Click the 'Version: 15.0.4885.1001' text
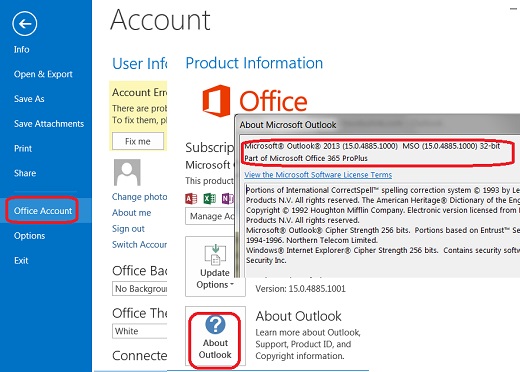Screen dimensions: 520x372 pos(300,289)
